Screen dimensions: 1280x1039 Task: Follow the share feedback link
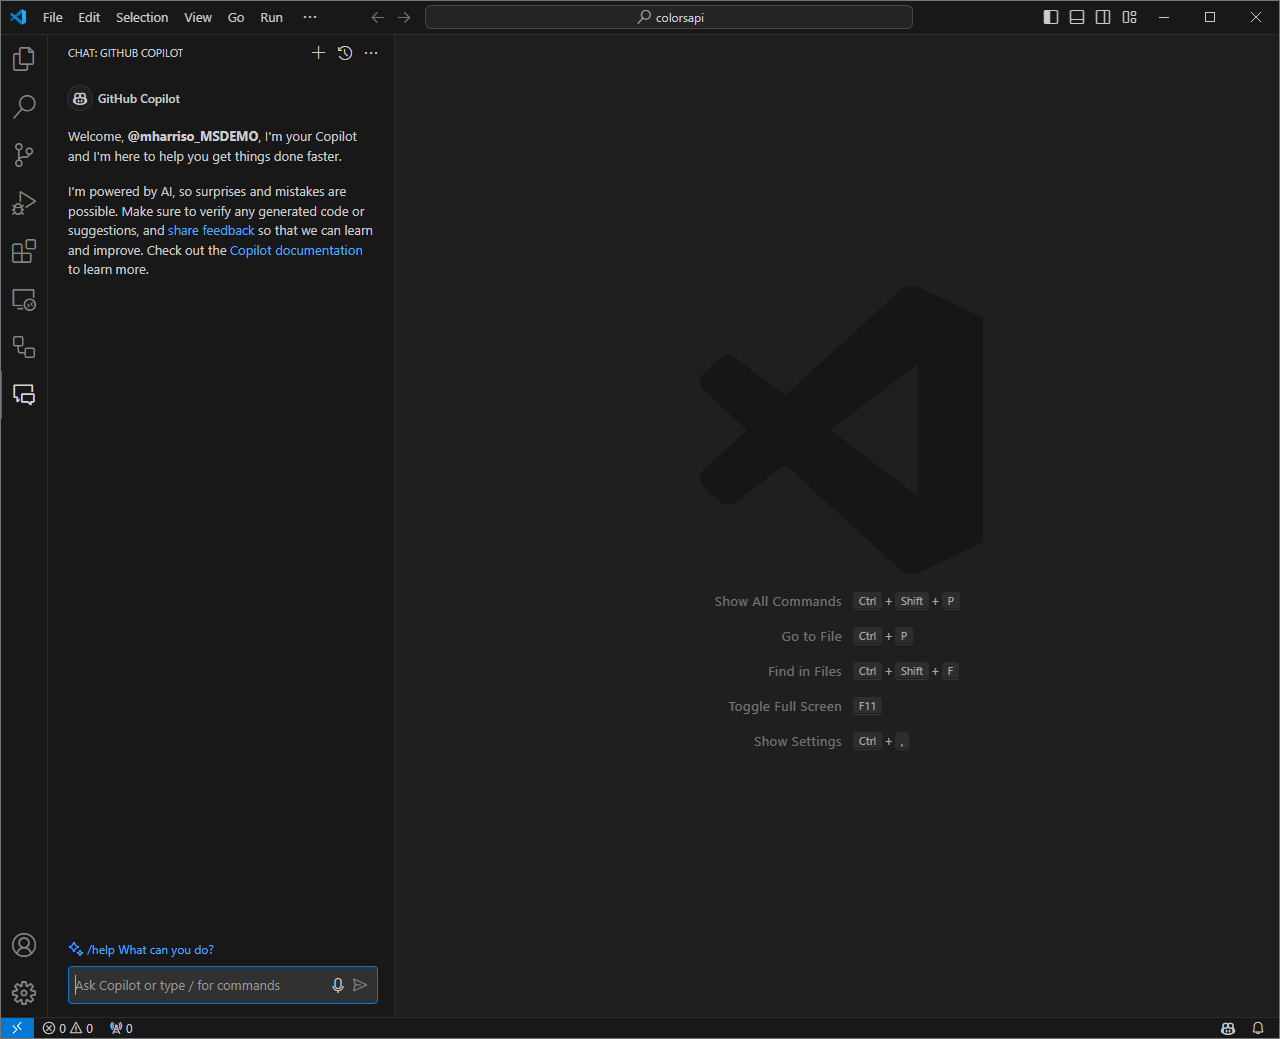point(211,230)
